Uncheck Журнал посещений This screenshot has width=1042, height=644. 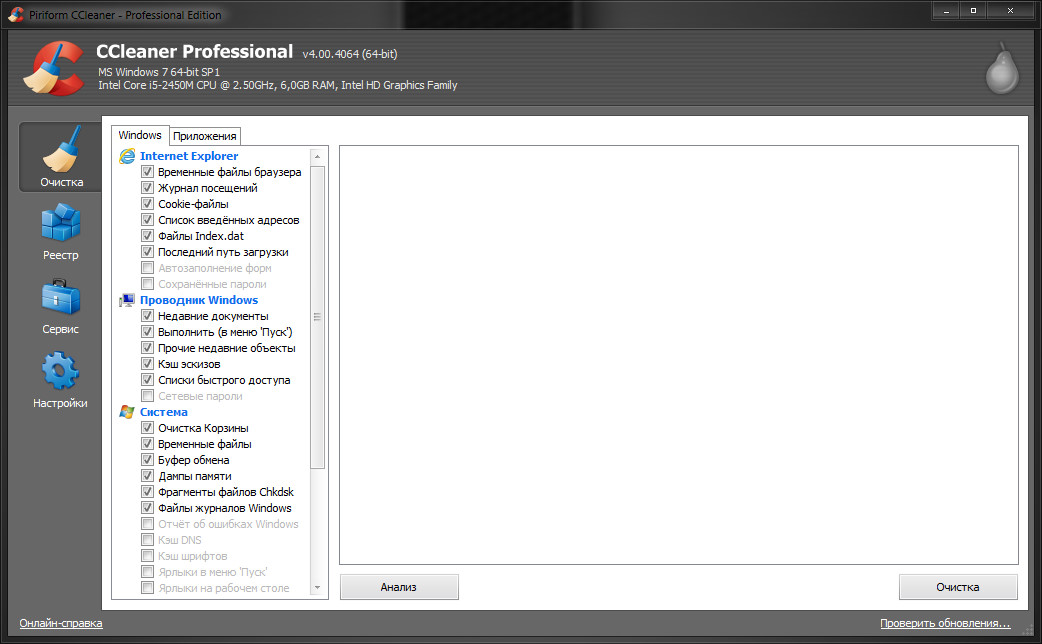pyautogui.click(x=148, y=188)
